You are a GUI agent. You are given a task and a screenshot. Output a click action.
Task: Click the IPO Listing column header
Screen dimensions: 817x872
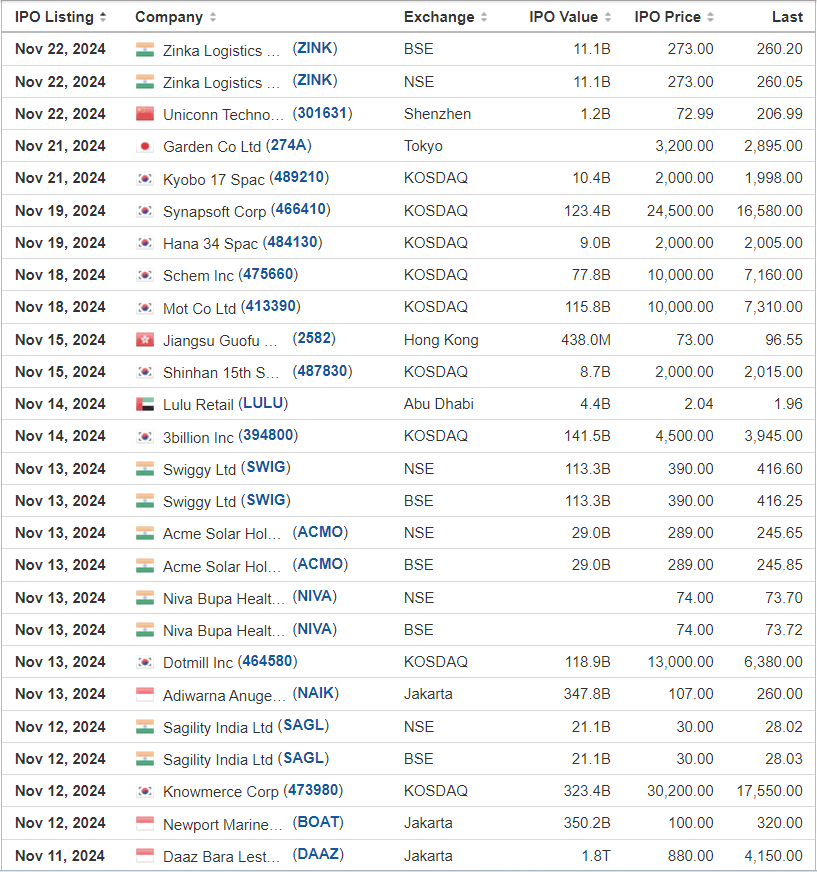click(x=55, y=17)
